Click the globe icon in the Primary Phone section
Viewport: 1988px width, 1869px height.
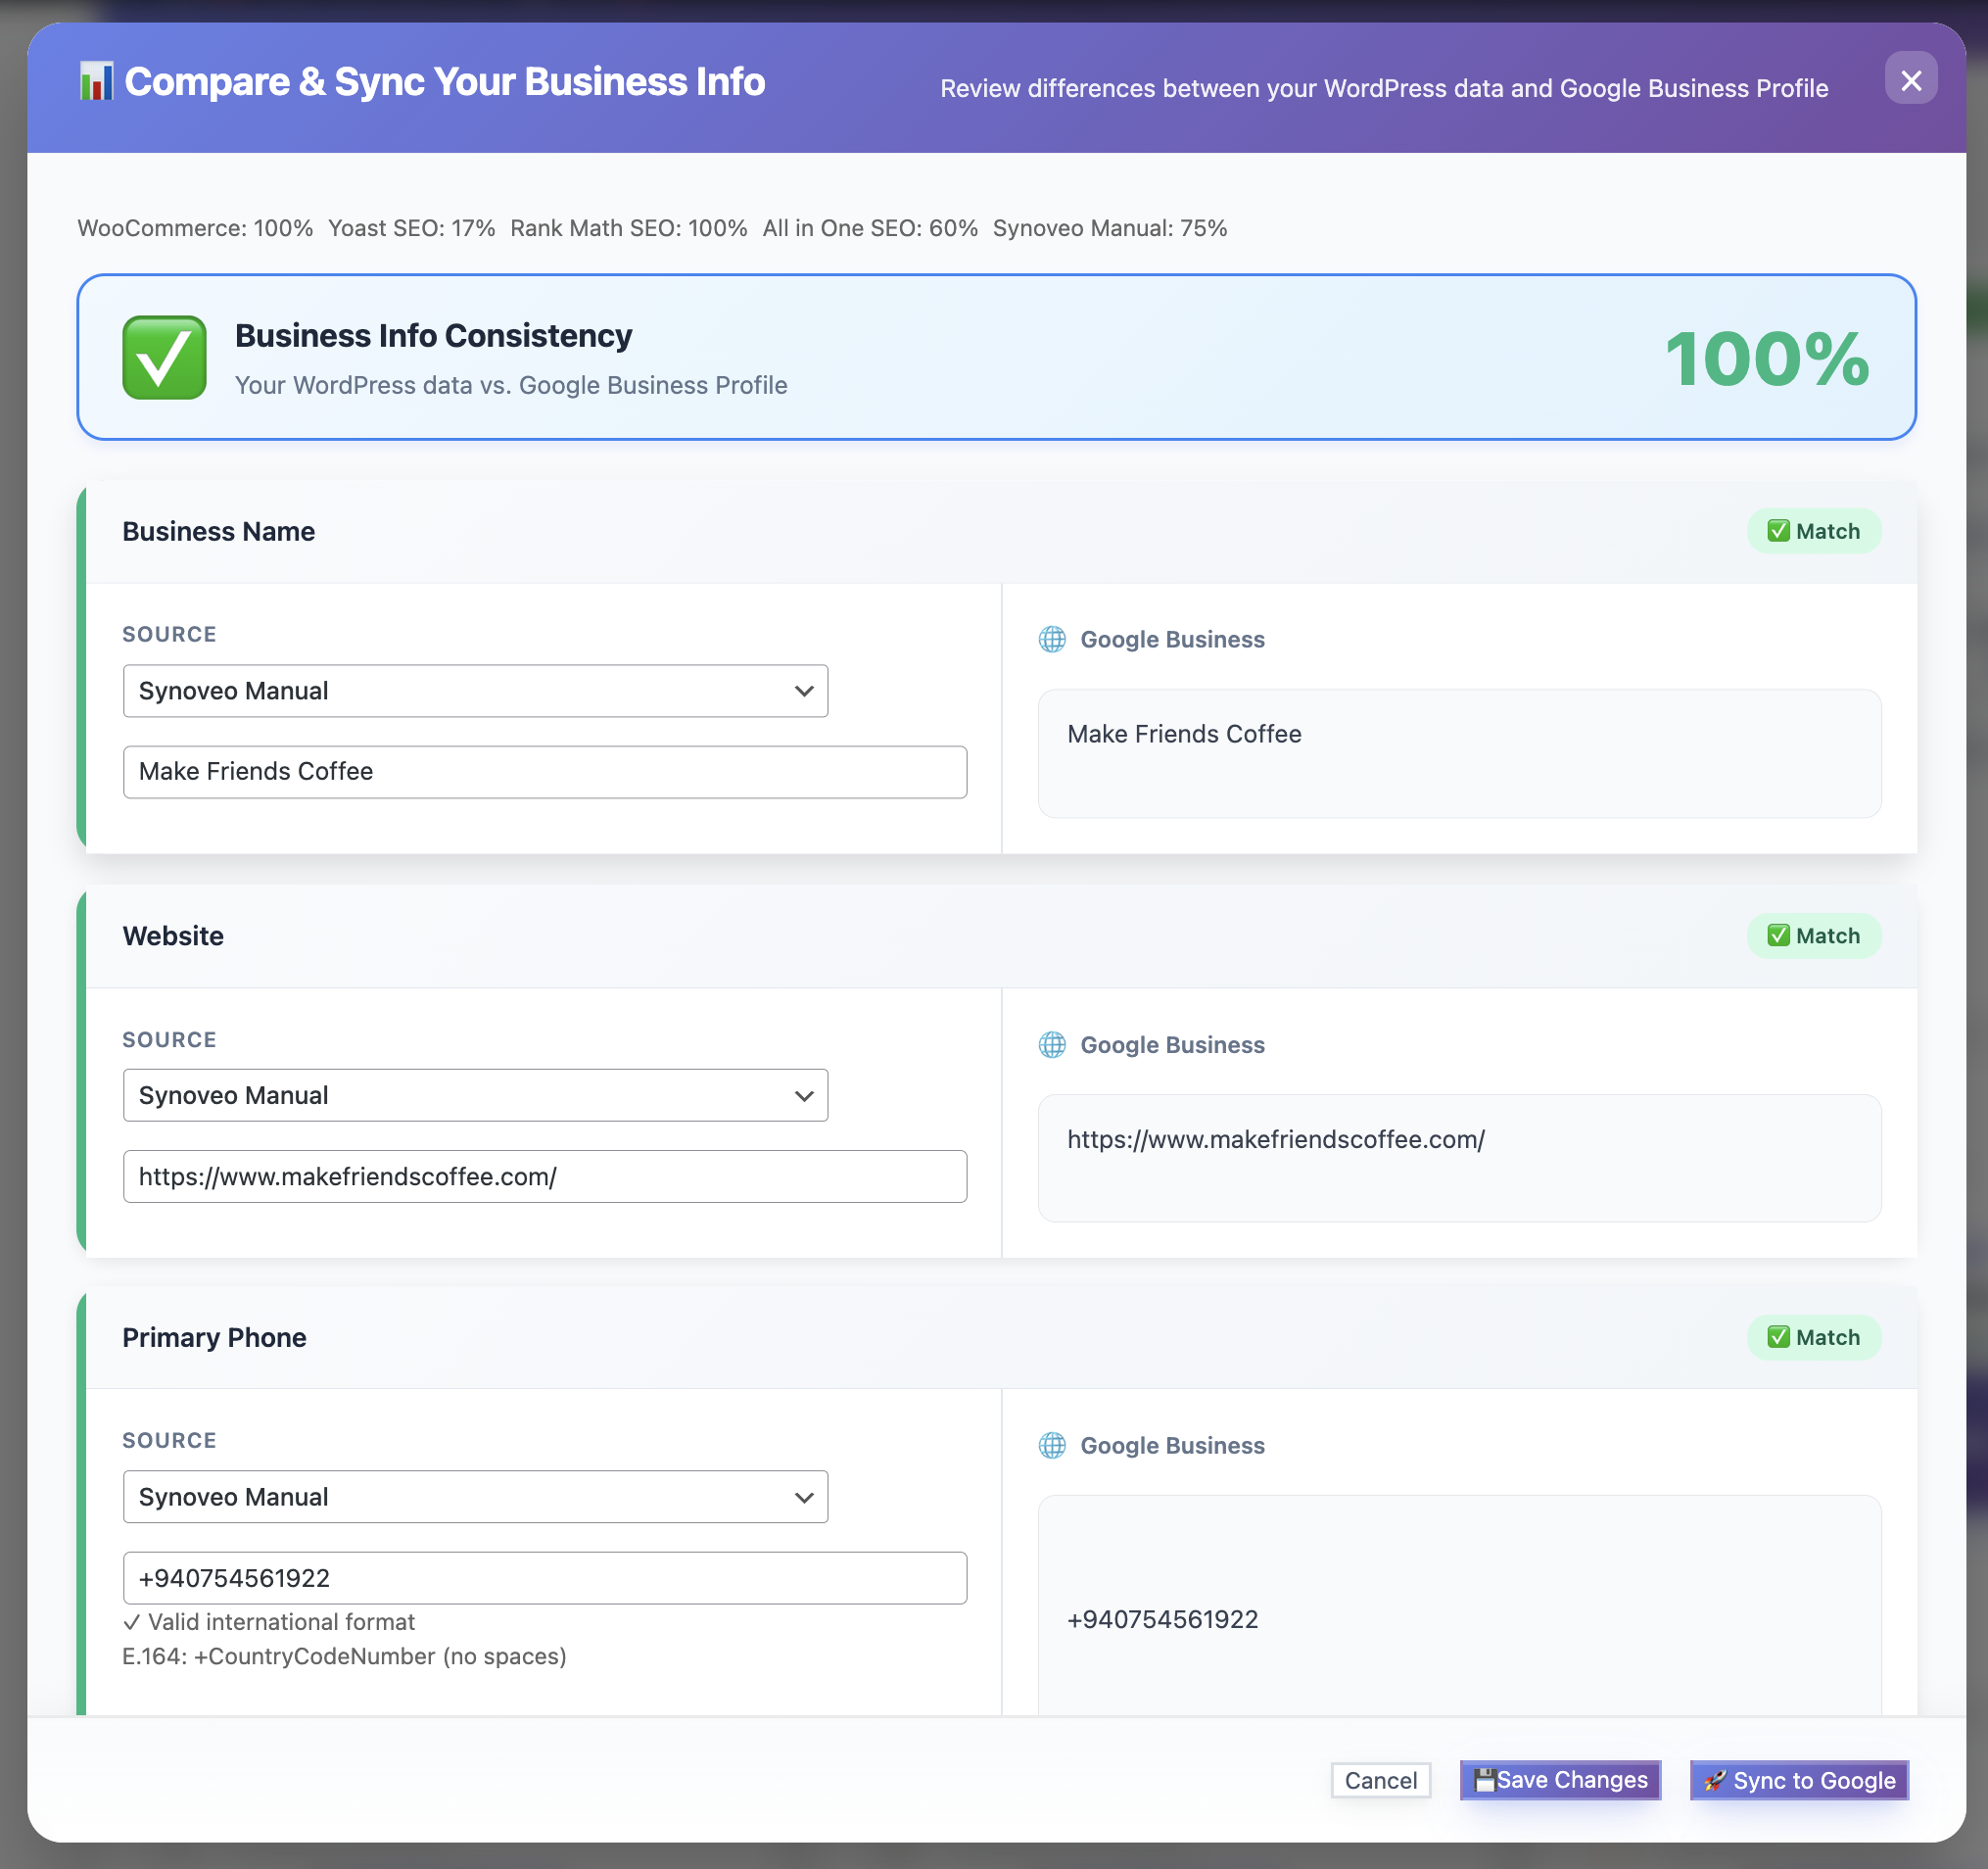click(1051, 1445)
